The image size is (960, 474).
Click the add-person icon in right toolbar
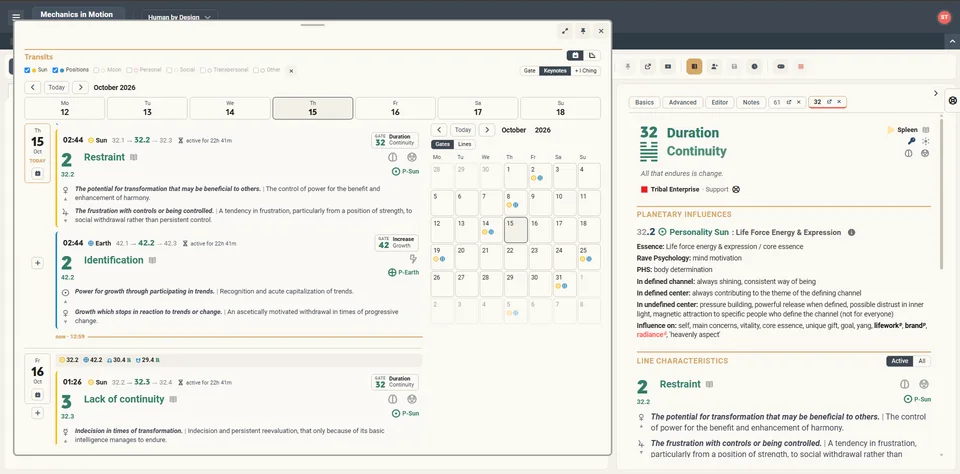(x=714, y=67)
